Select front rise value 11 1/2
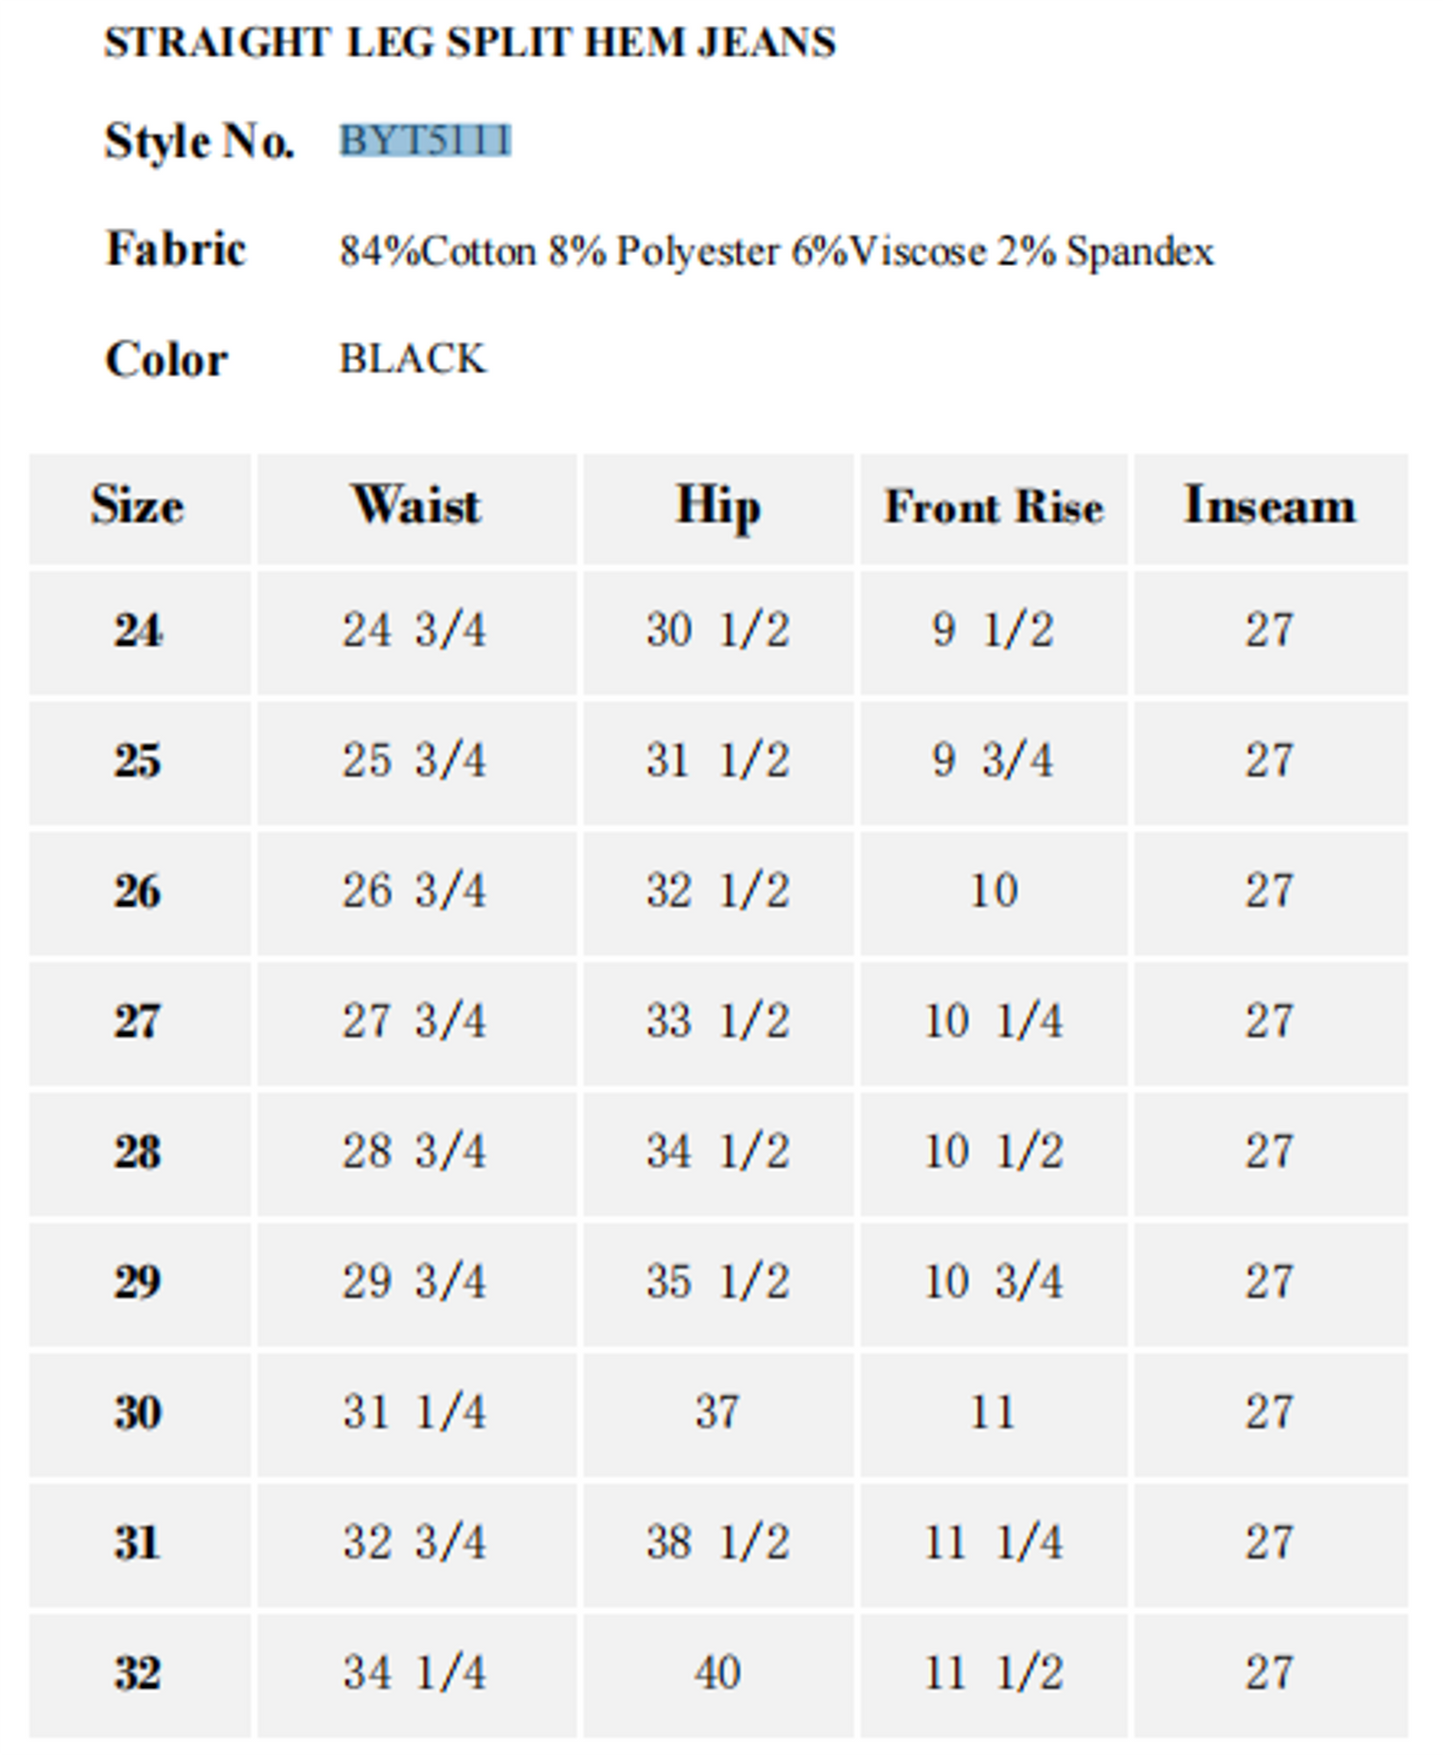This screenshot has width=1445, height=1755. pyautogui.click(x=993, y=1673)
